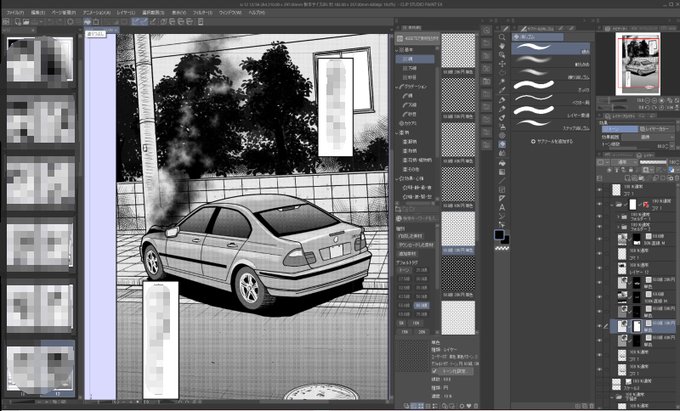
Task: Expand the フォルダー 2 layer folder
Action: click(x=618, y=226)
